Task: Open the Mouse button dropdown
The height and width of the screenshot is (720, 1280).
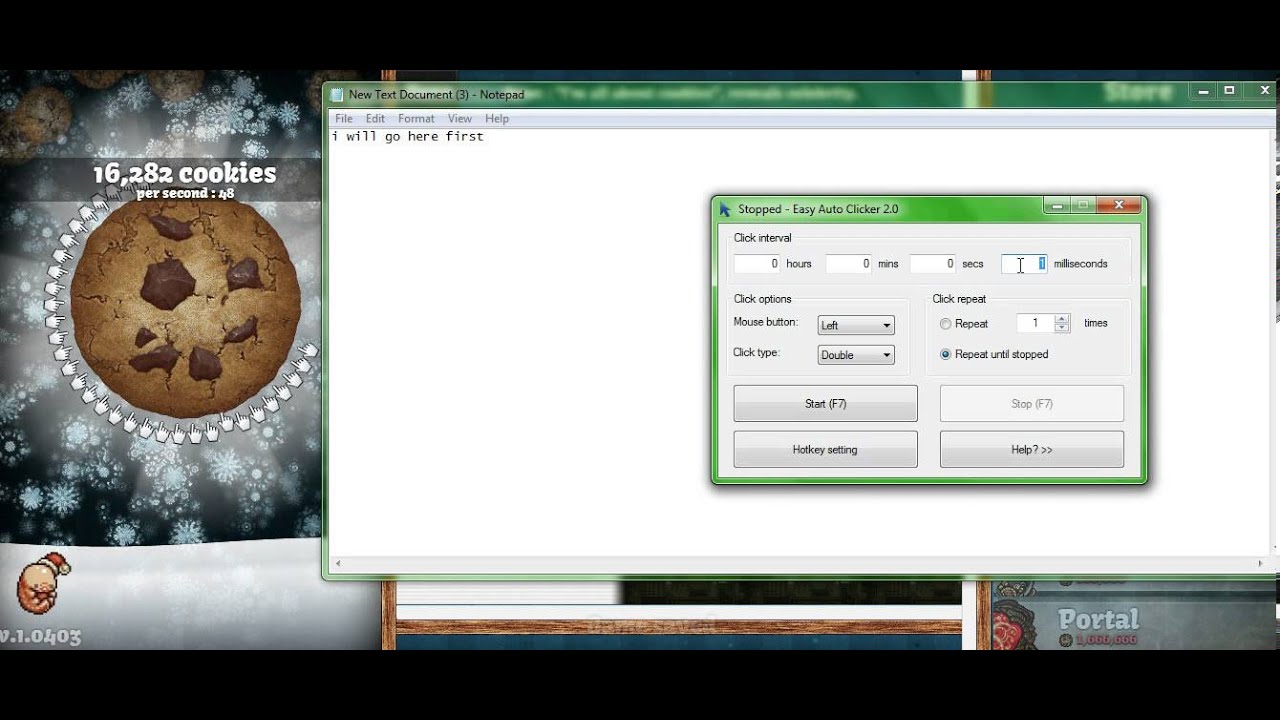Action: tap(856, 325)
